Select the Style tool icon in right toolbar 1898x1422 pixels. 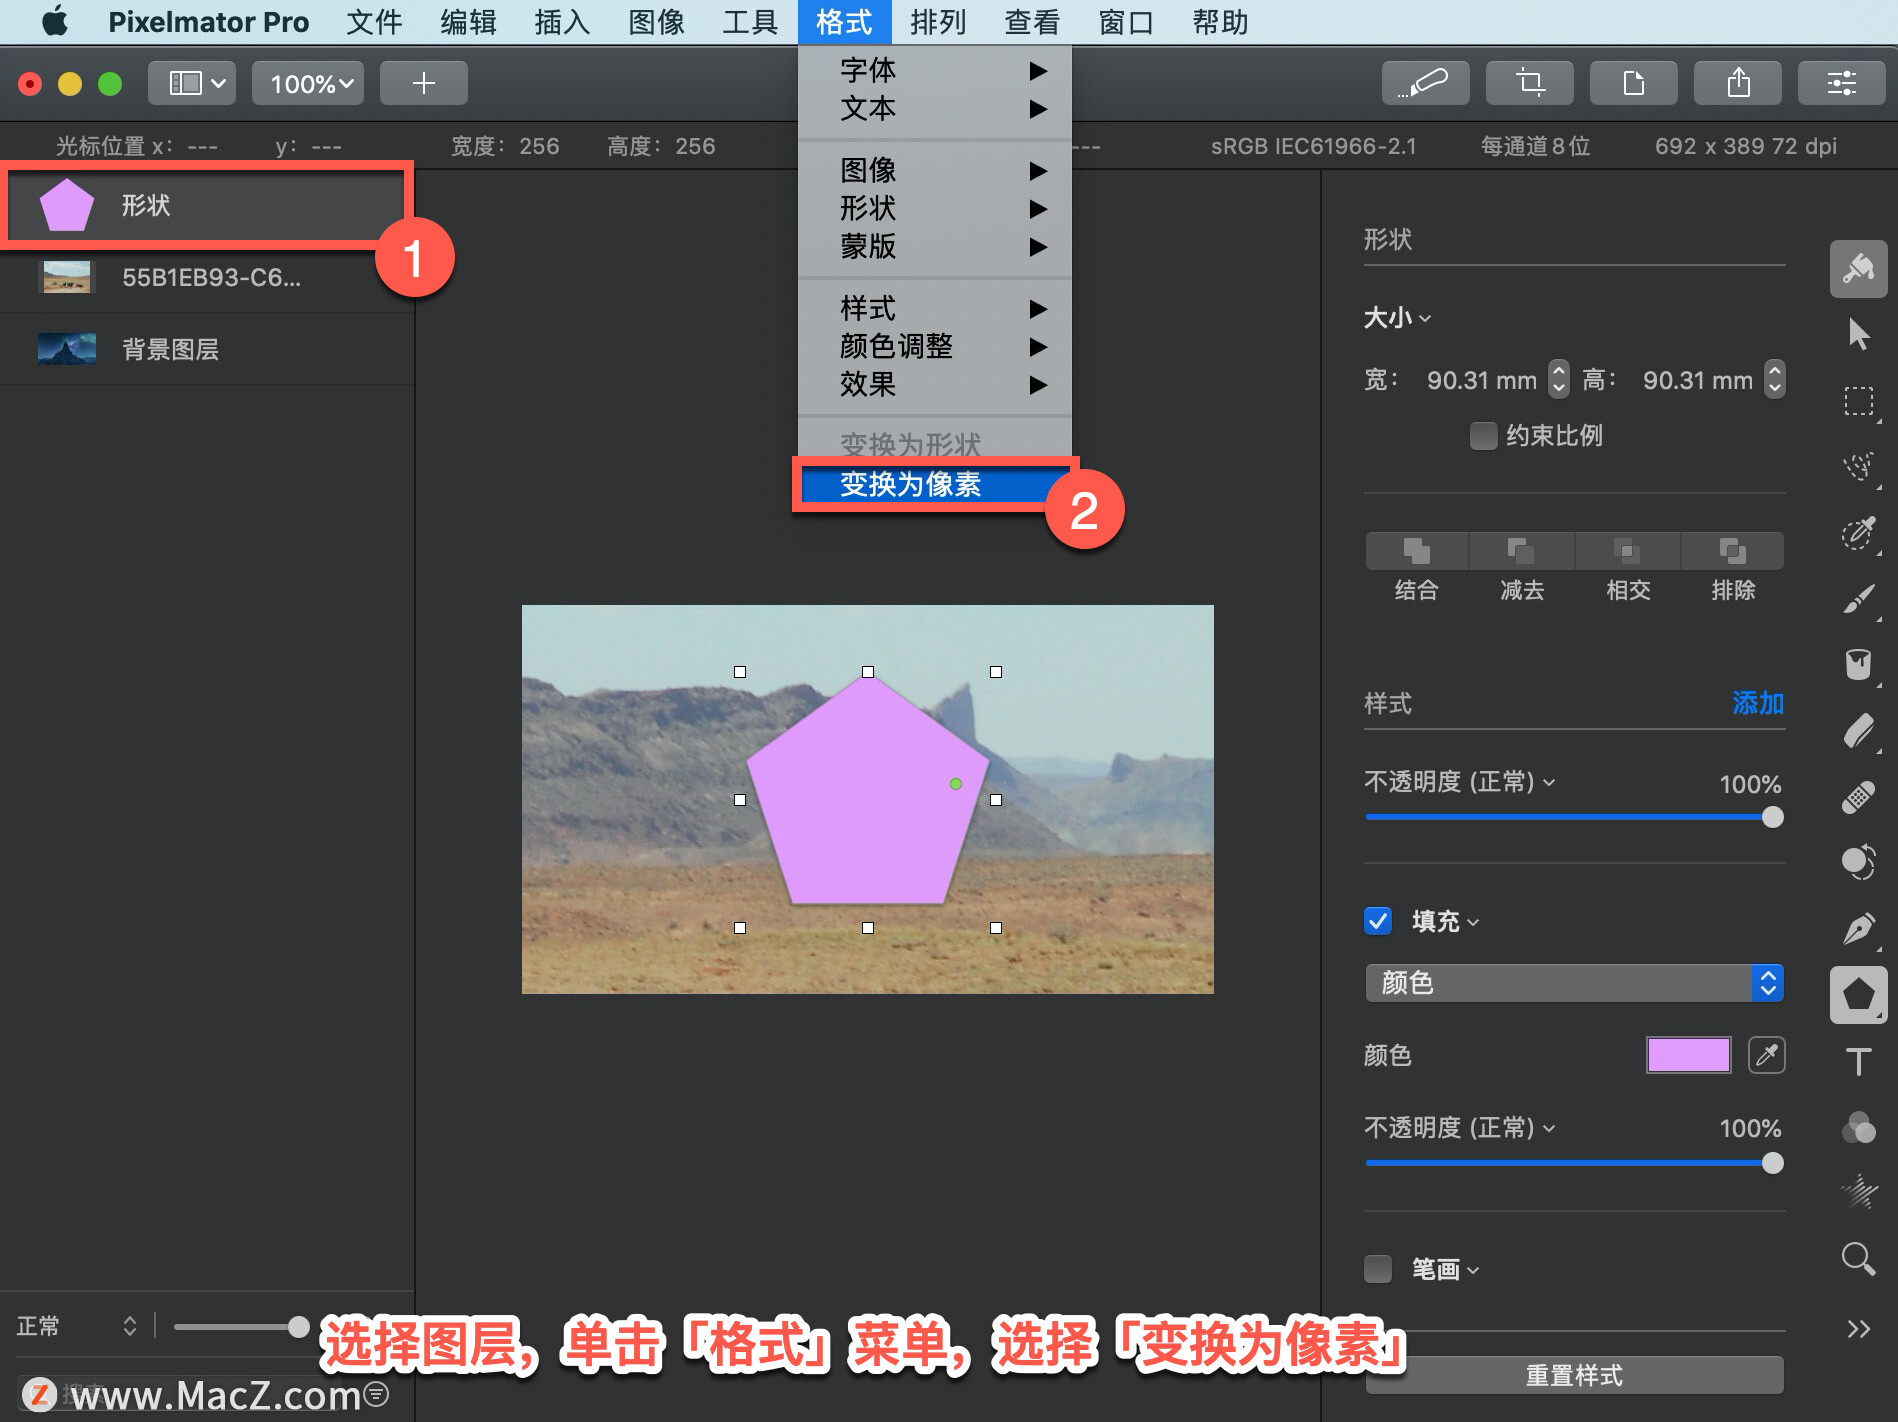[x=1858, y=268]
